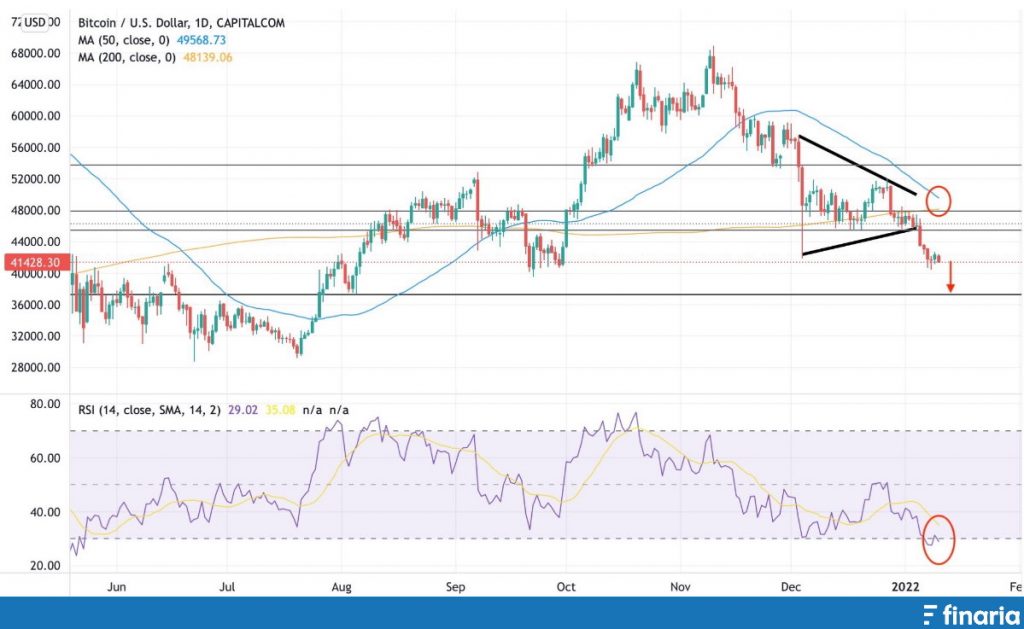
Task: Click the Sep label on the time axis
Action: (x=455, y=587)
